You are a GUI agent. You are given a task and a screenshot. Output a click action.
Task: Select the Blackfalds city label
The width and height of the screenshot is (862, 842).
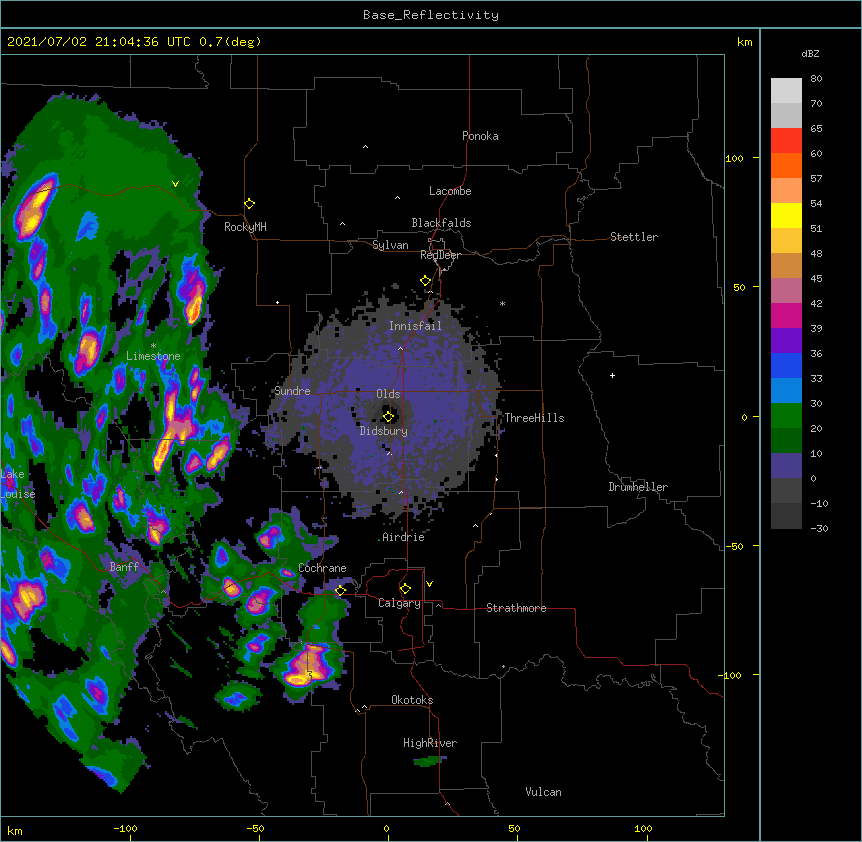coord(441,223)
